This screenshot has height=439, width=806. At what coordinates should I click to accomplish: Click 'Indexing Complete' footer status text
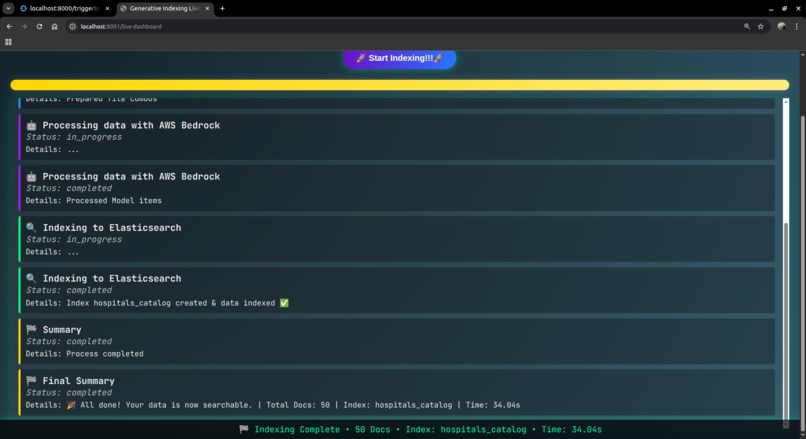297,429
